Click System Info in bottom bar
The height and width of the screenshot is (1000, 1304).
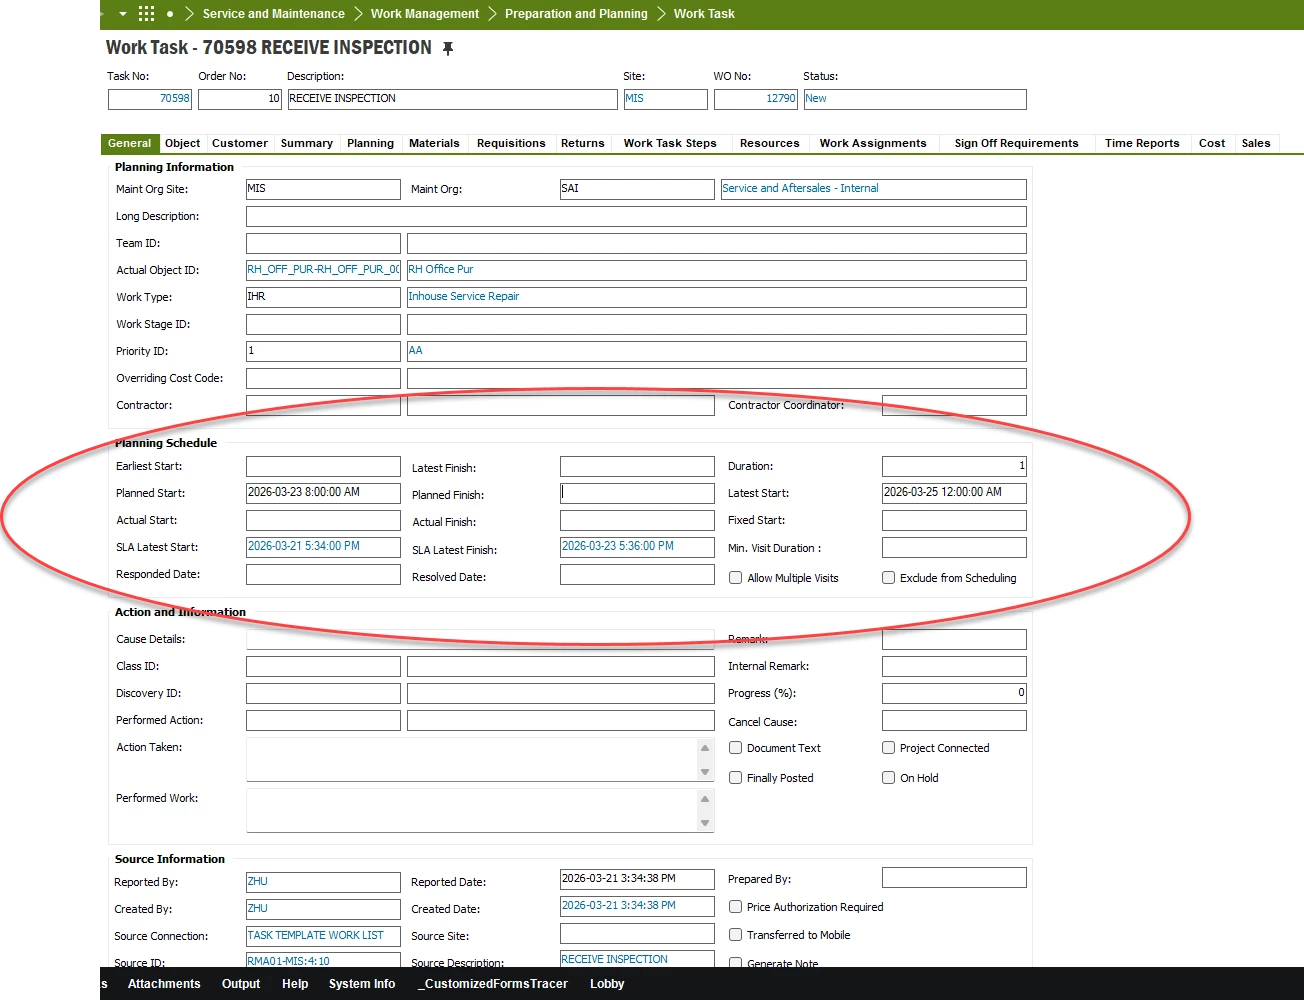[362, 984]
